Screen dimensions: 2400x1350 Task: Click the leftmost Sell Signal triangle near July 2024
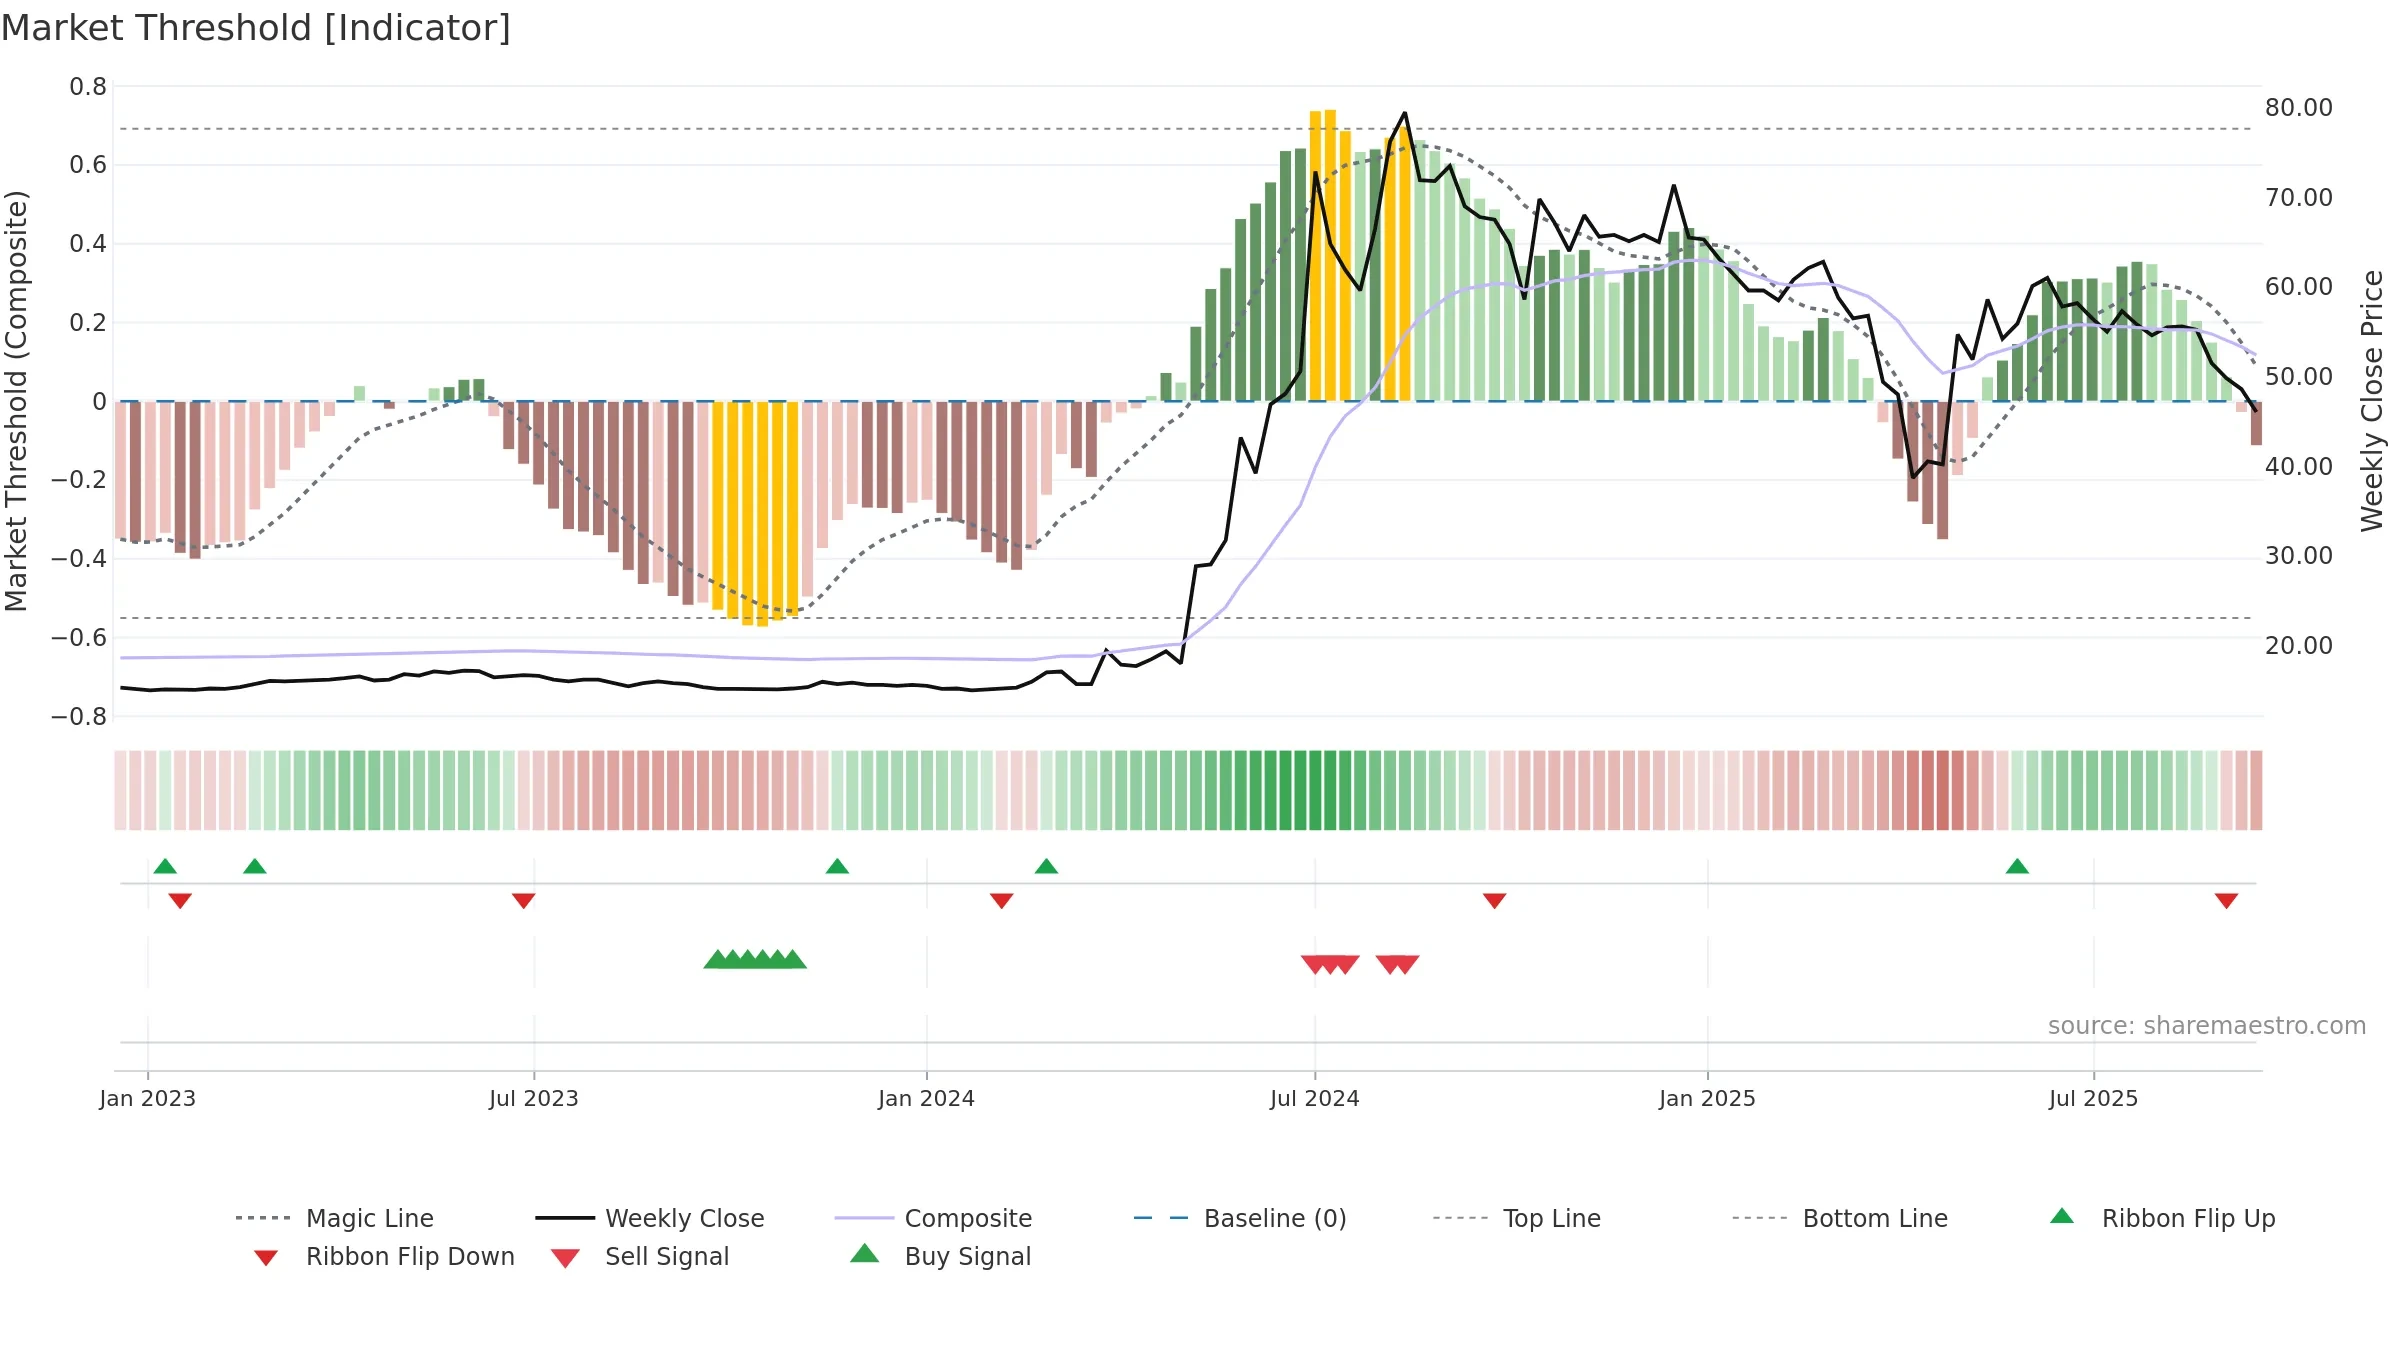point(1314,964)
